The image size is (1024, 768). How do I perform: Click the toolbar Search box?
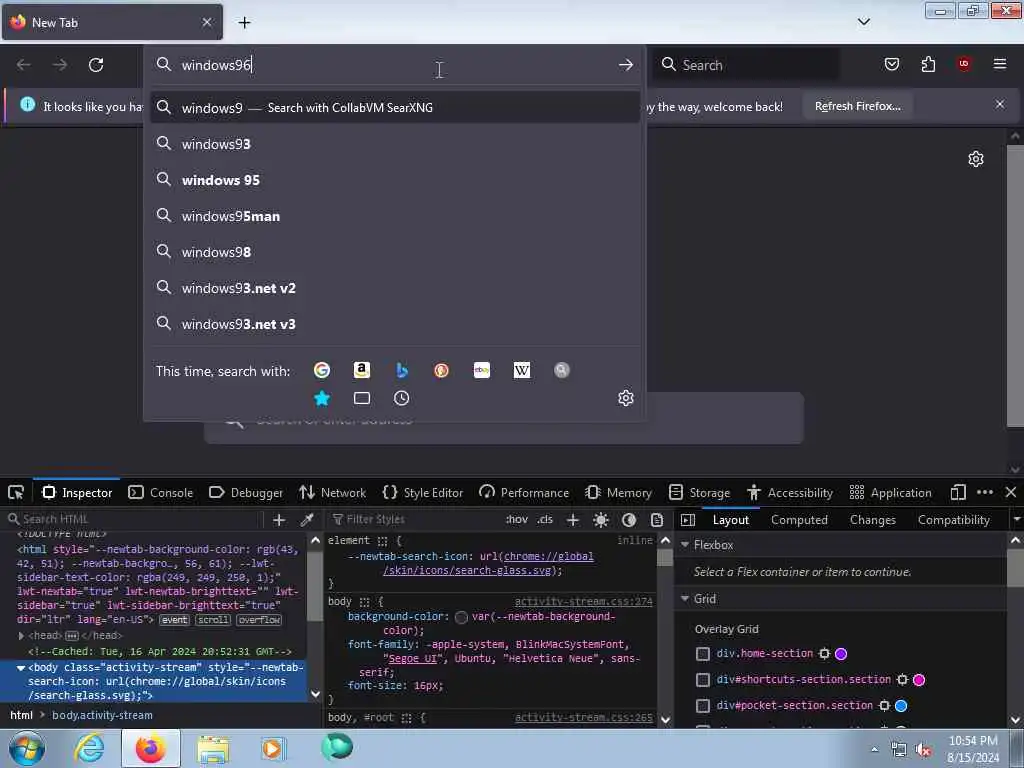click(746, 65)
